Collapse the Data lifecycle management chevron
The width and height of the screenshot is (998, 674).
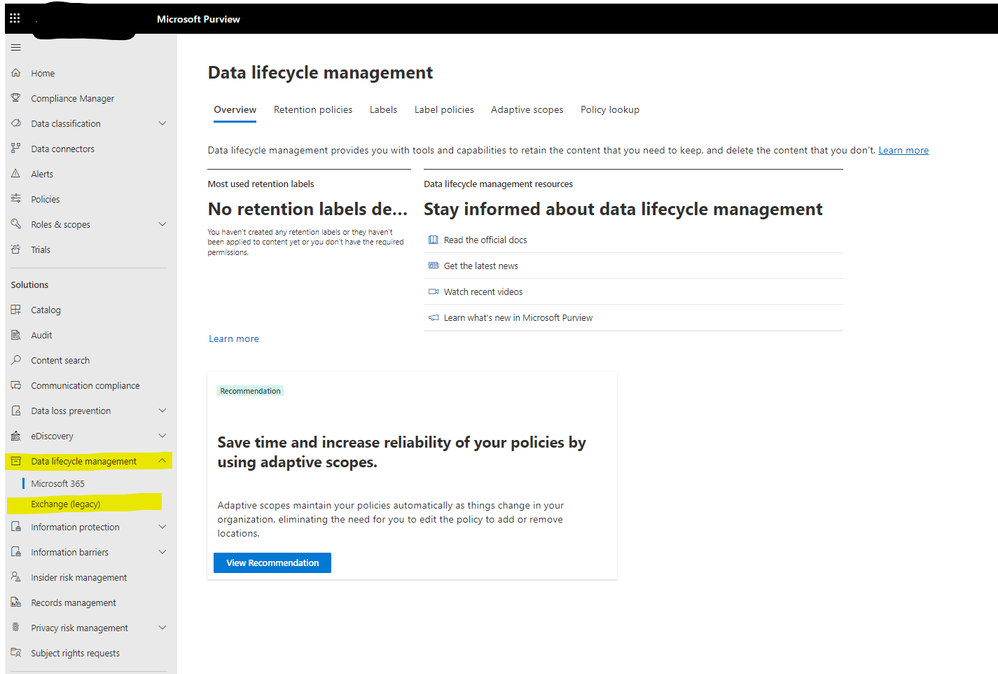(162, 461)
